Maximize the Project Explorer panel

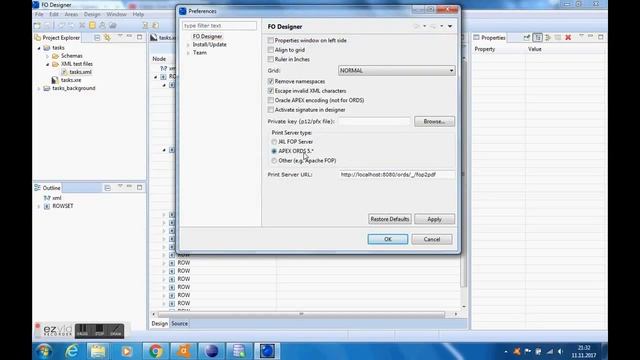point(140,37)
